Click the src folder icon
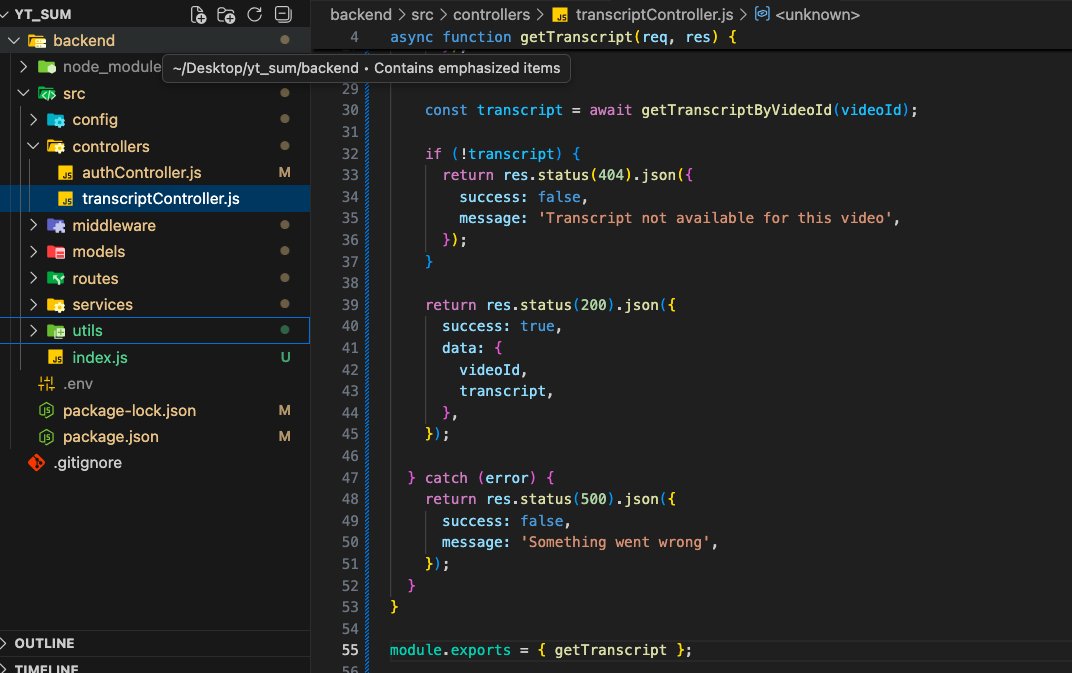The image size is (1072, 673). tap(46, 94)
